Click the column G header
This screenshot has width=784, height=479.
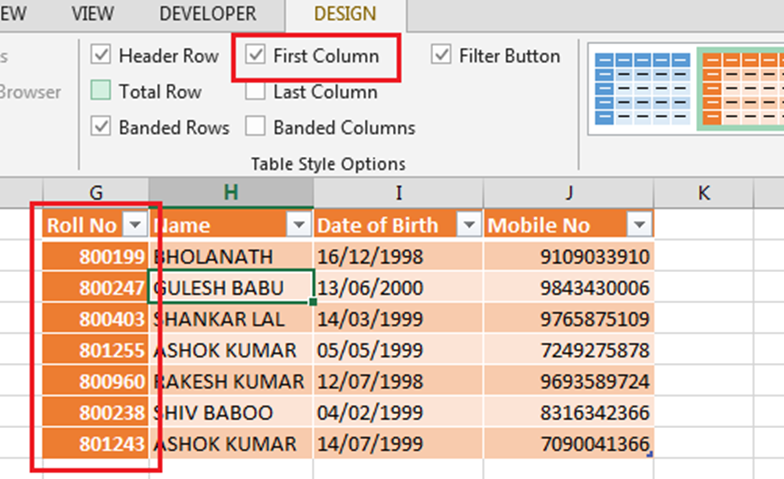[96, 192]
